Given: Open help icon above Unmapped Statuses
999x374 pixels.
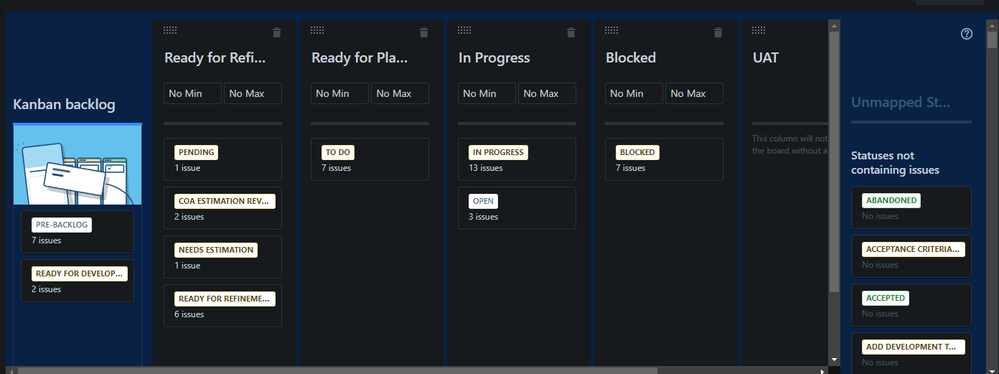Looking at the screenshot, I should pyautogui.click(x=967, y=34).
